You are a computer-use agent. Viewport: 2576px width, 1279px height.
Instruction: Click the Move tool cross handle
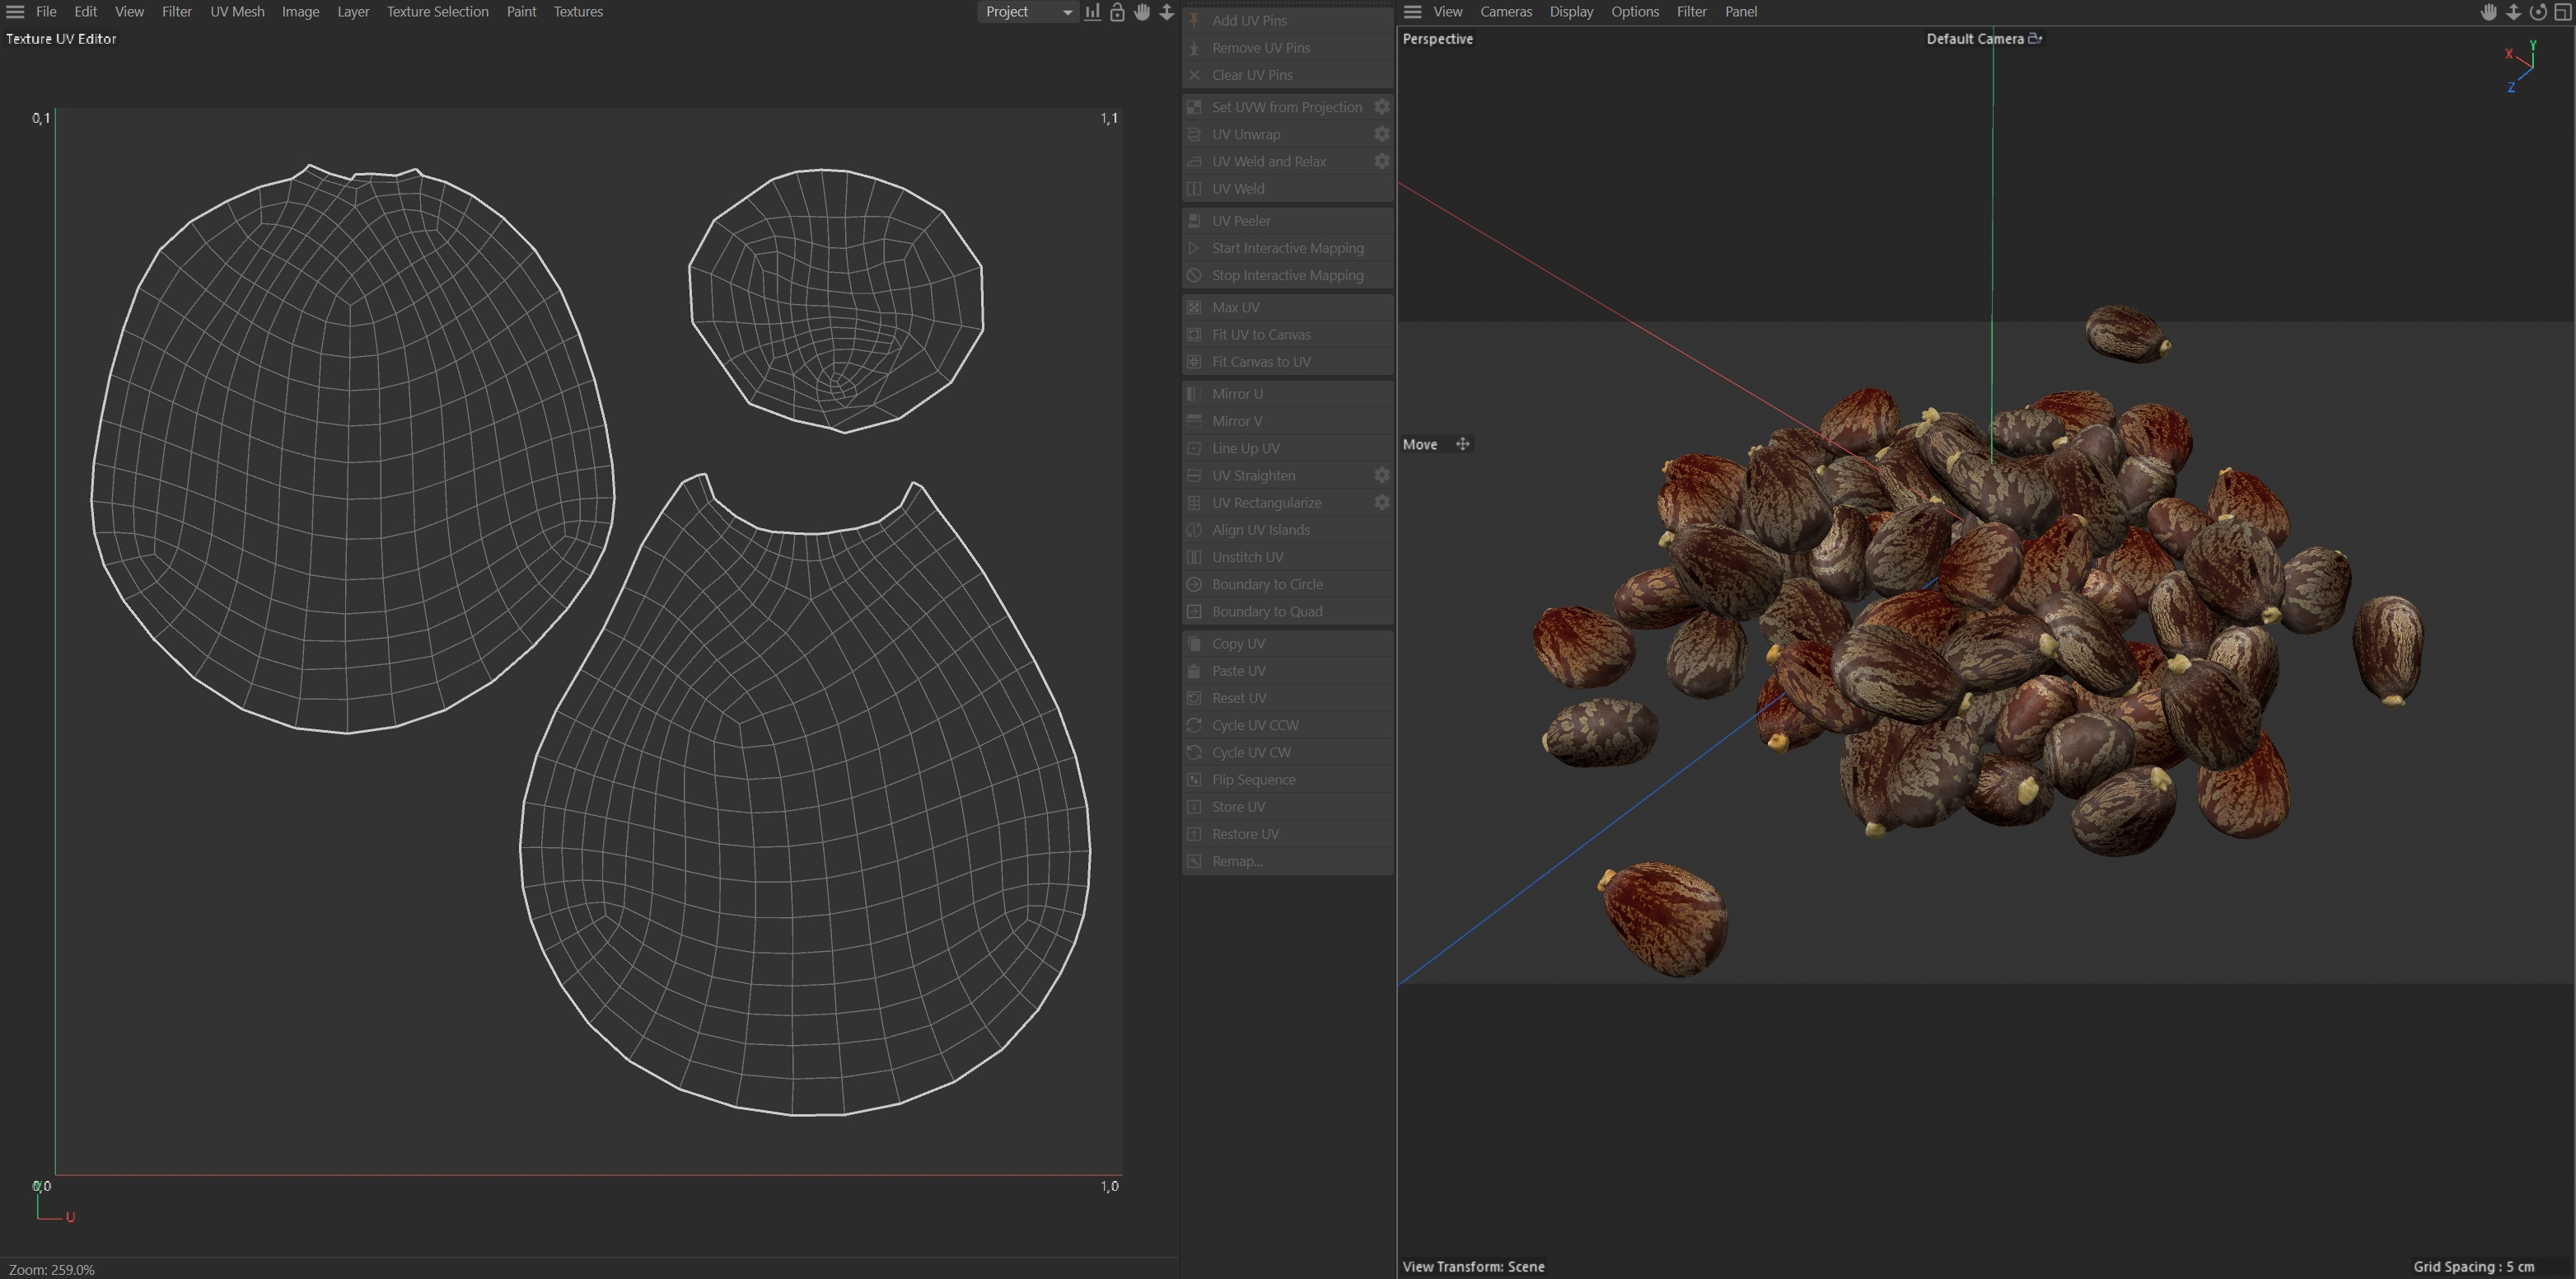[x=1462, y=444]
